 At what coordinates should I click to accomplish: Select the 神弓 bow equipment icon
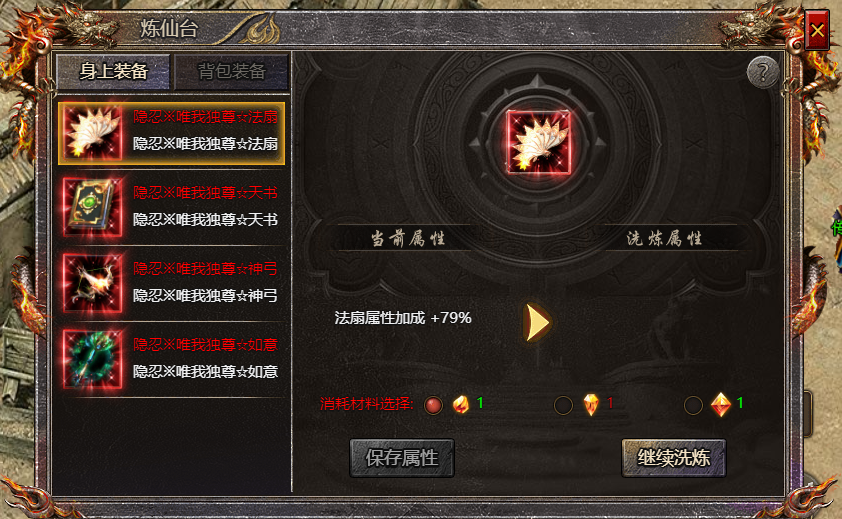coord(92,283)
